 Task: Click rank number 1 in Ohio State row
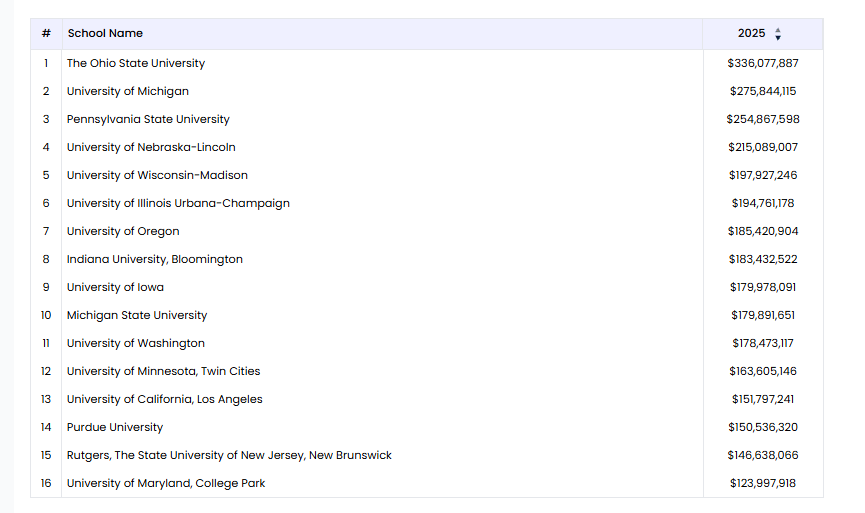coord(46,63)
